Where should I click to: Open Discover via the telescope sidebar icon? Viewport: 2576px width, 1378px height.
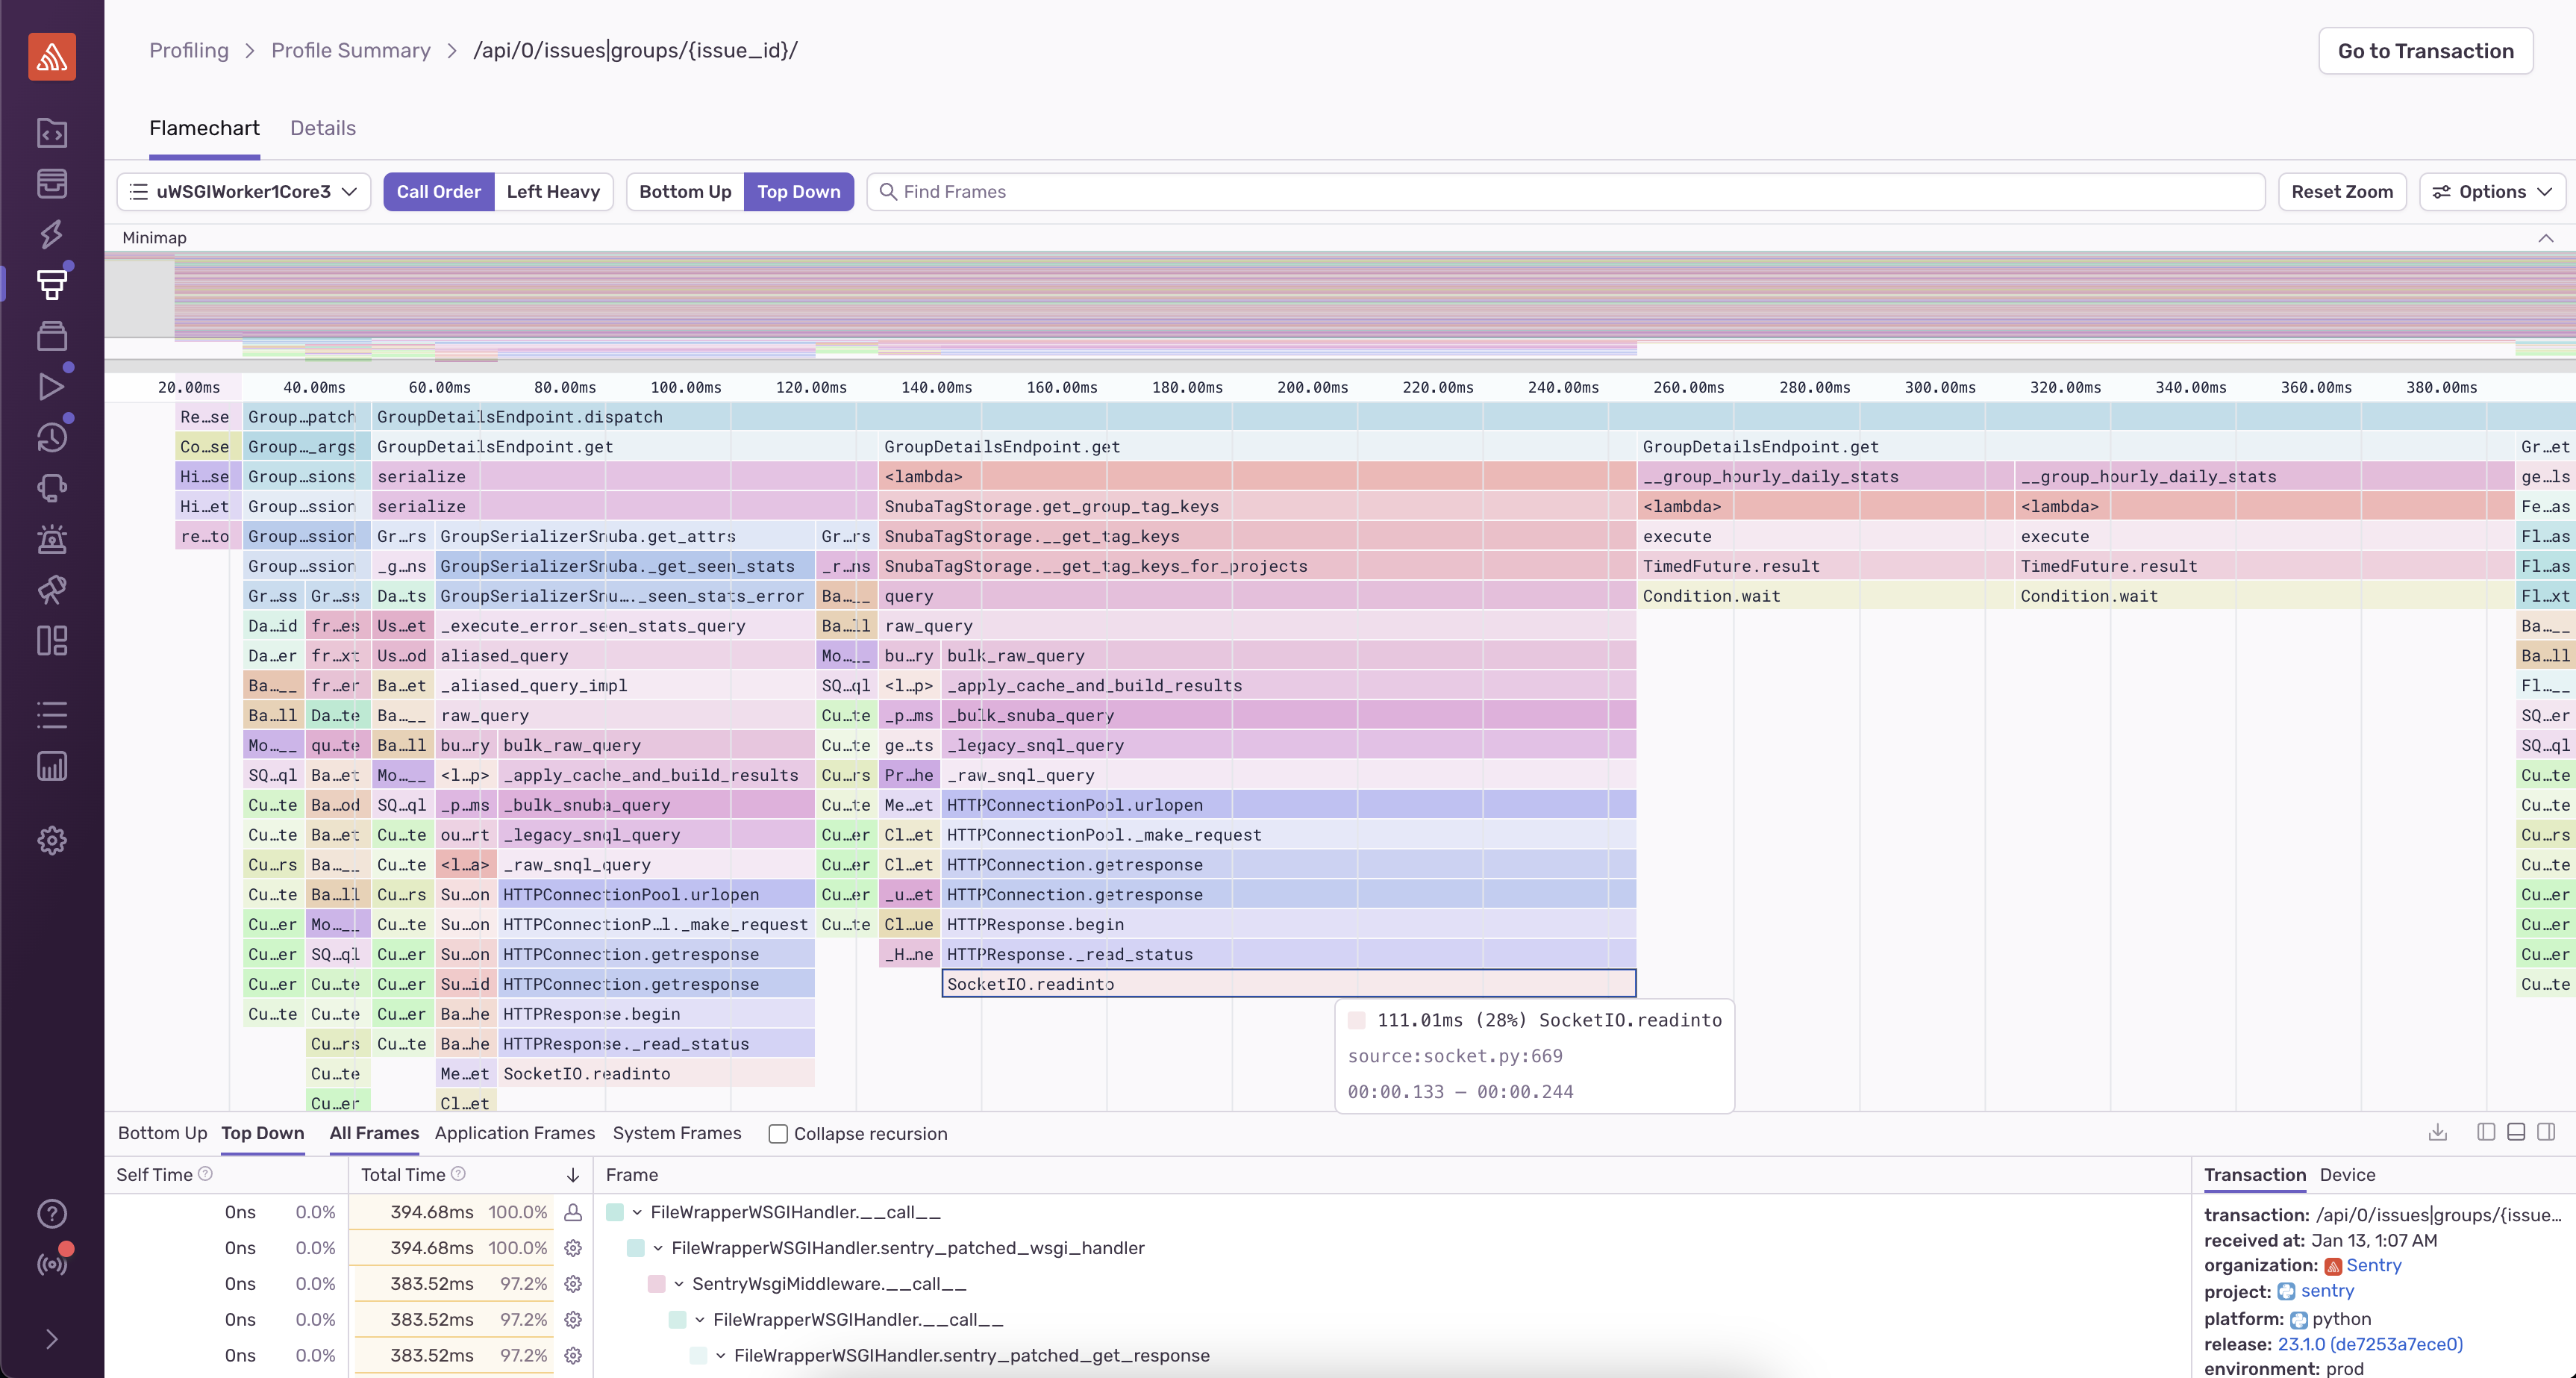point(52,590)
